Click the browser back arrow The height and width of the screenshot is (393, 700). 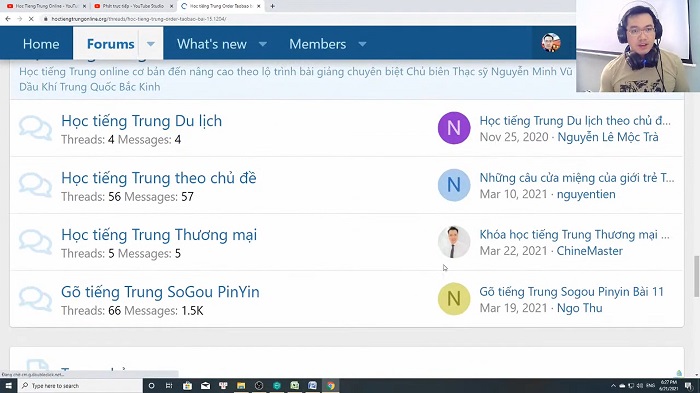coord(8,19)
